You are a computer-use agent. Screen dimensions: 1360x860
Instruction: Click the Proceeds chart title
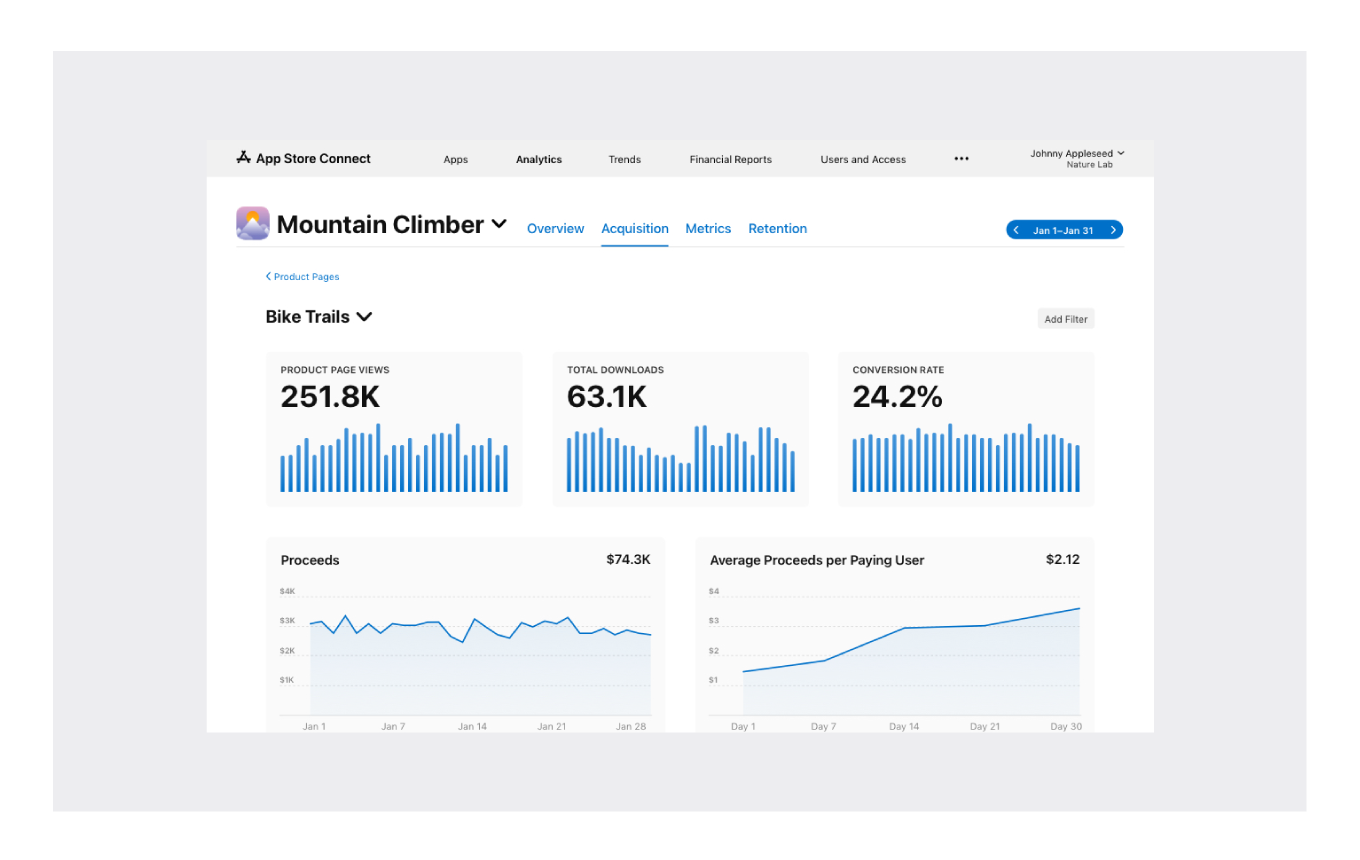pos(310,560)
